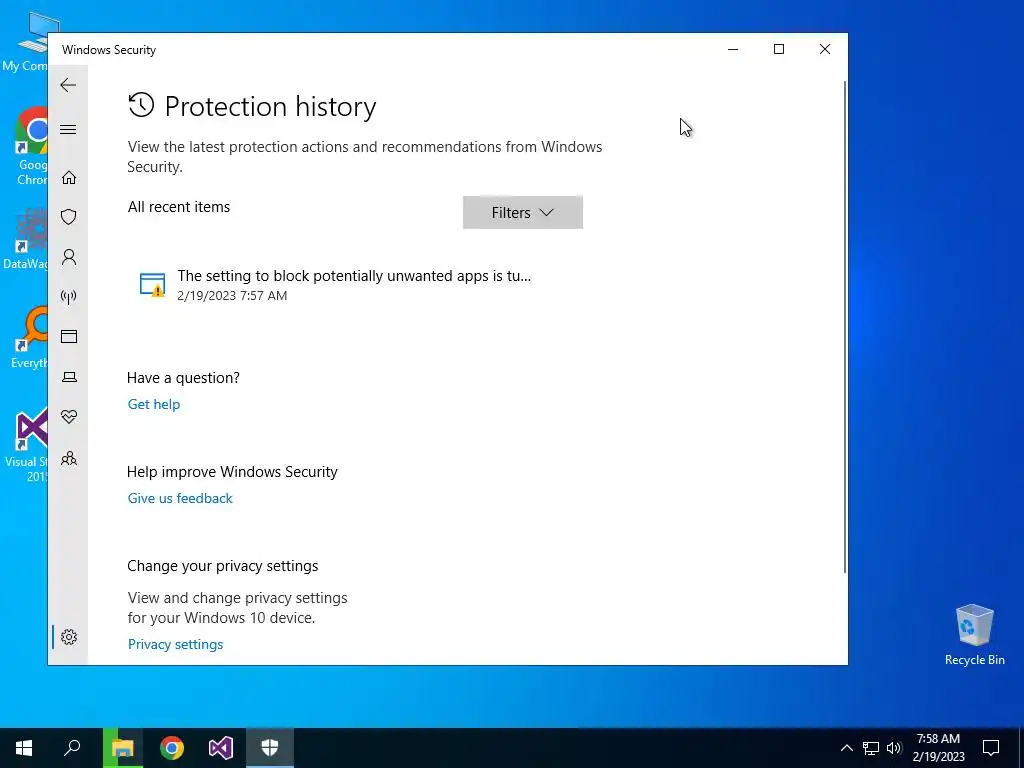Open Visual Studio from the taskbar

pyautogui.click(x=221, y=748)
